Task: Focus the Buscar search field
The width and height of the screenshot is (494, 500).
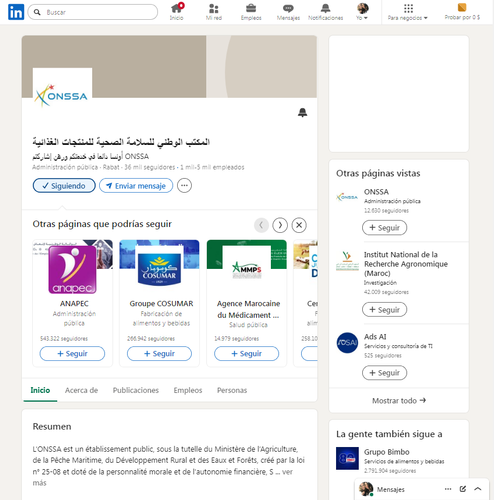Action: point(93,12)
